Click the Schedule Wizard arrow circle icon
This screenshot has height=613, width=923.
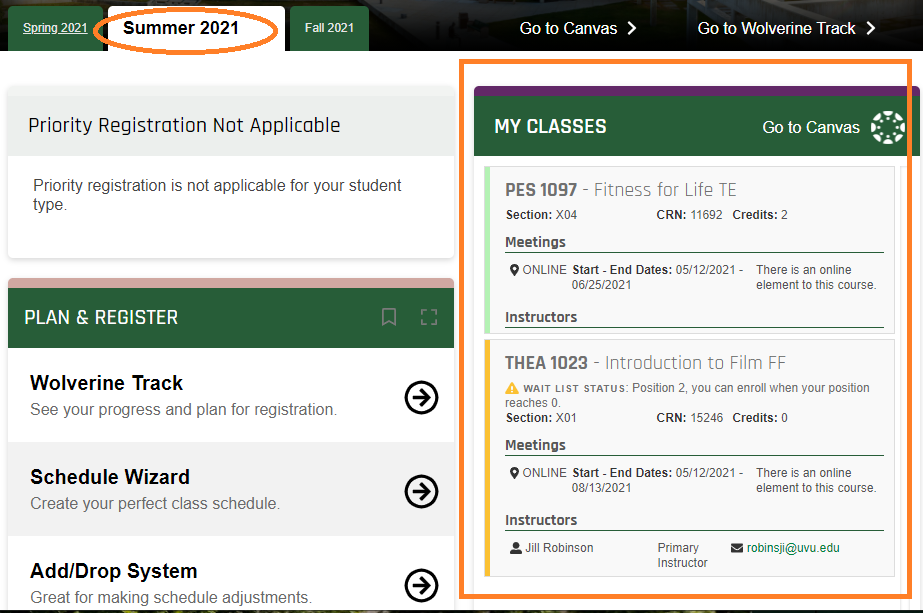(x=421, y=491)
